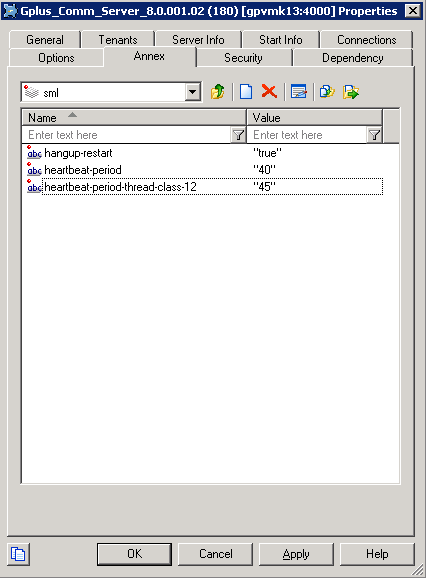Click the abc icon of heartbeat-period row
The image size is (426, 578).
click(34, 170)
